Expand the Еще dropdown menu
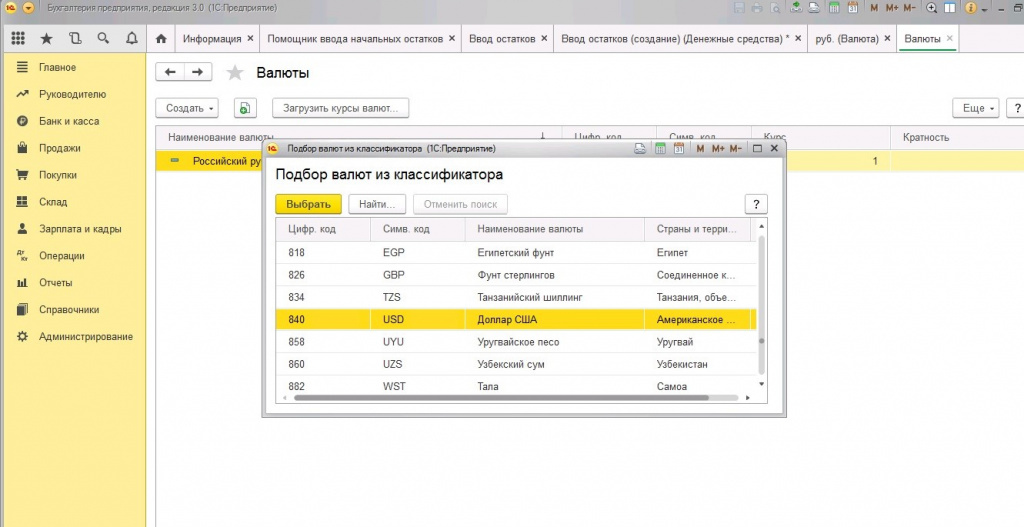Image resolution: width=1024 pixels, height=527 pixels. click(976, 108)
